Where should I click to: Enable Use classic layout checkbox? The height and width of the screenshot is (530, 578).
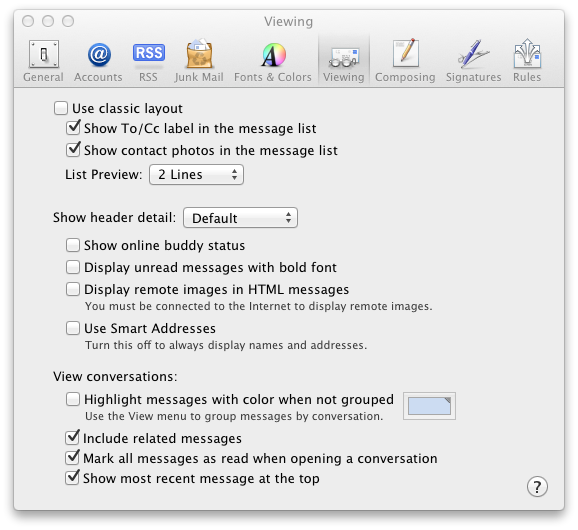tap(61, 108)
